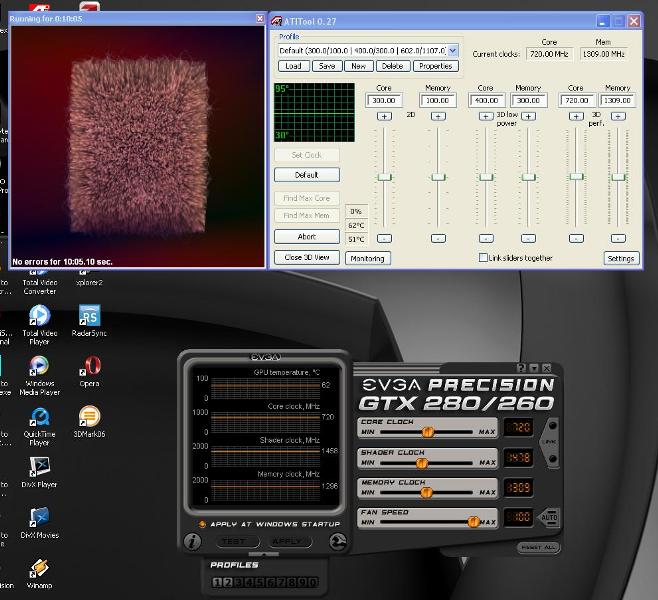Open the RaderSync desktop icon
The height and width of the screenshot is (600, 658).
(x=89, y=321)
